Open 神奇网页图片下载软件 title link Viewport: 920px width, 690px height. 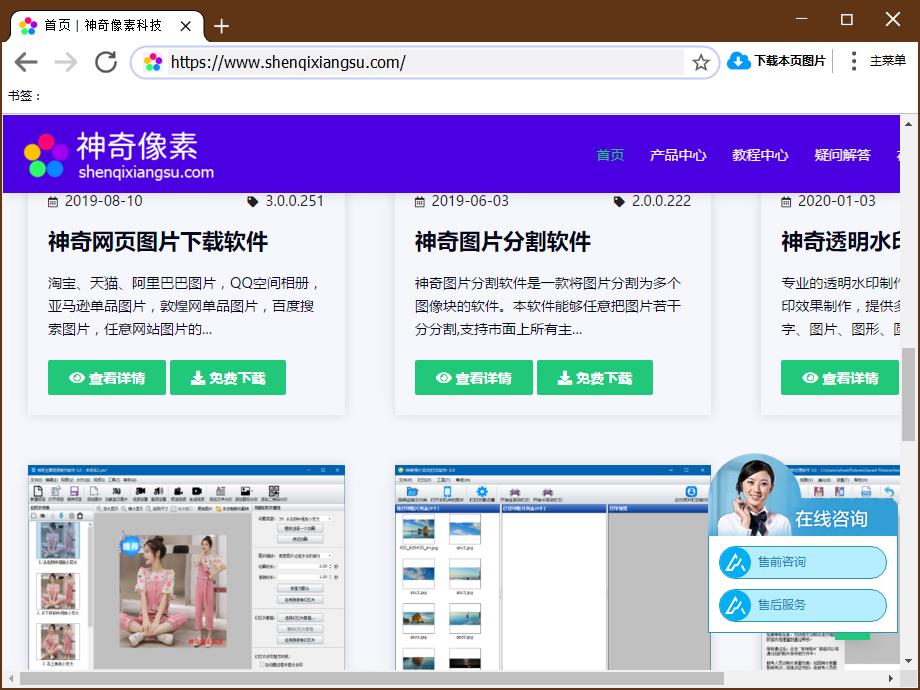coord(158,242)
